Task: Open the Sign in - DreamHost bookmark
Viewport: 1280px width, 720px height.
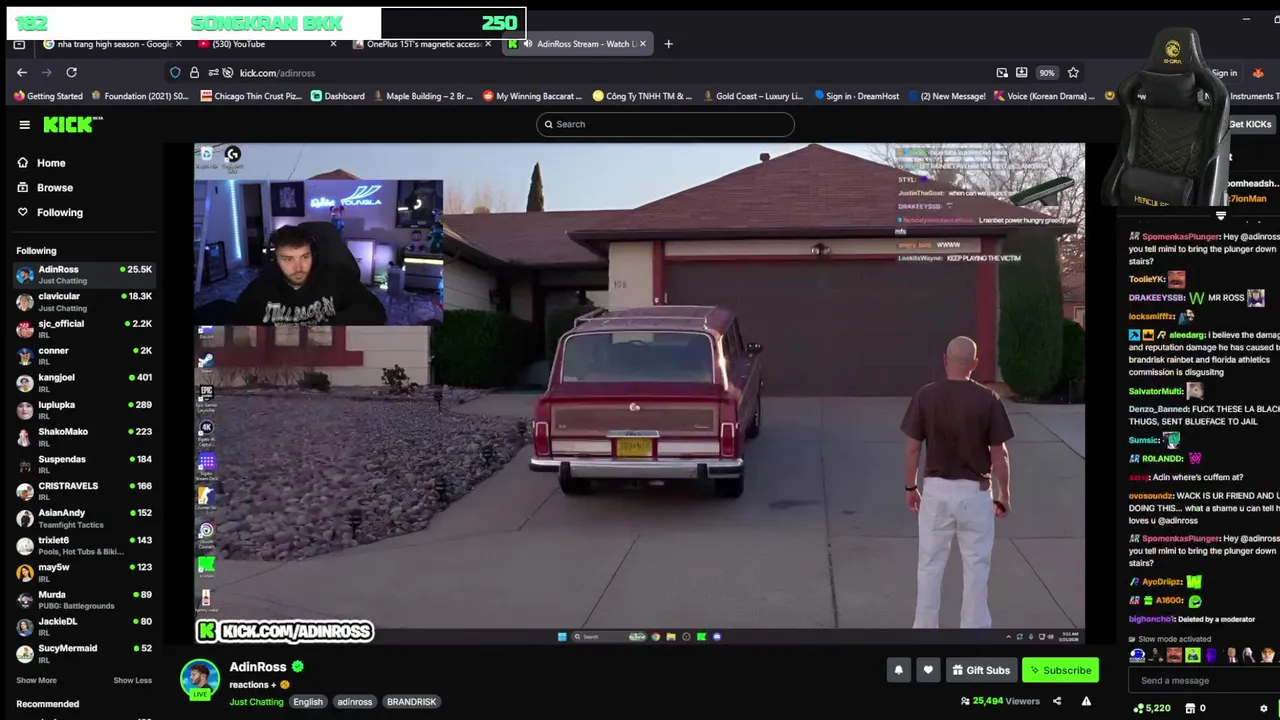Action: click(857, 96)
